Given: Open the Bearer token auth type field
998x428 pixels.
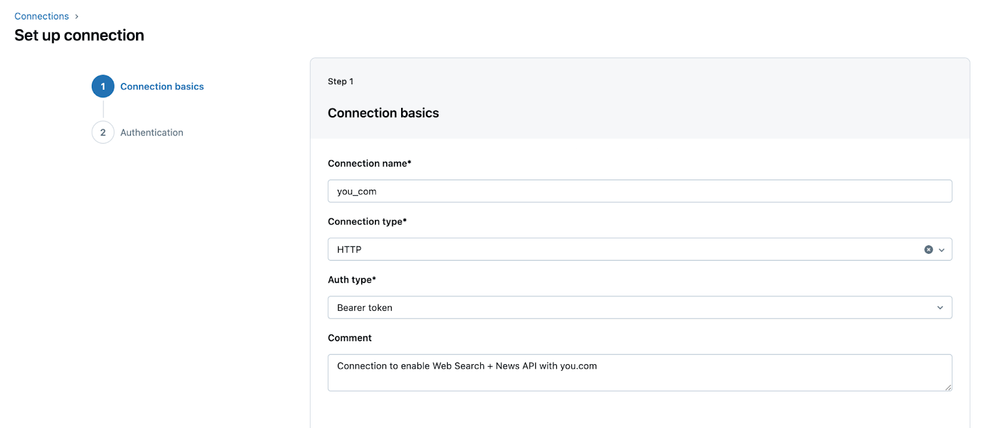Looking at the screenshot, I should [x=620, y=307].
